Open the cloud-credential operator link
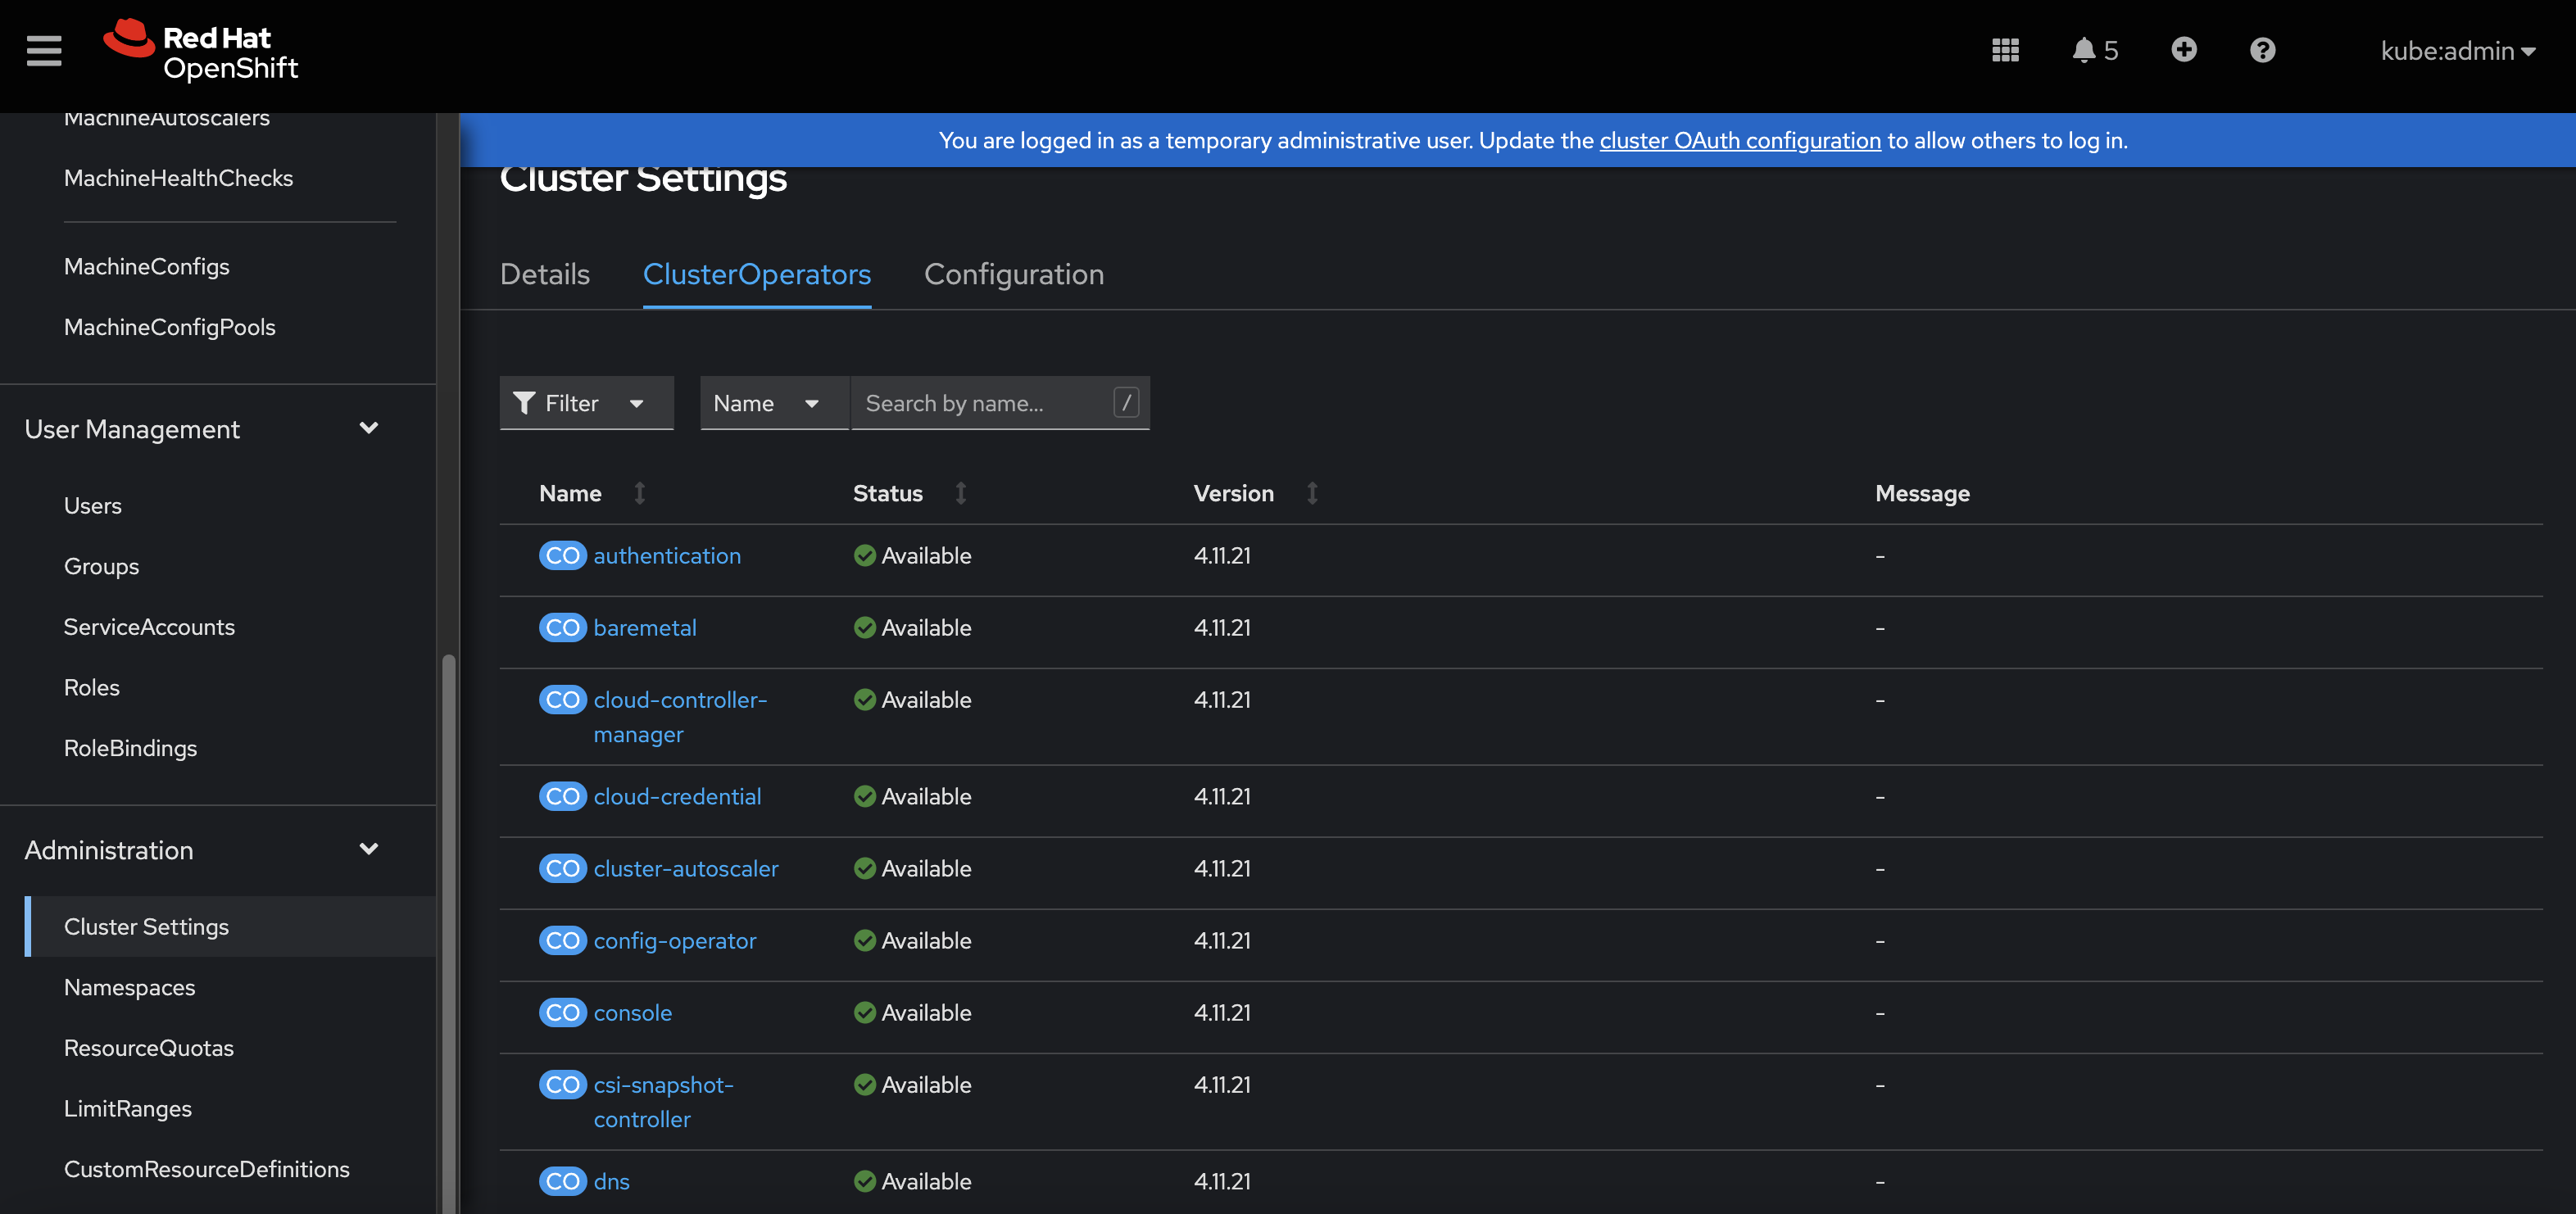Image resolution: width=2576 pixels, height=1214 pixels. coord(677,797)
